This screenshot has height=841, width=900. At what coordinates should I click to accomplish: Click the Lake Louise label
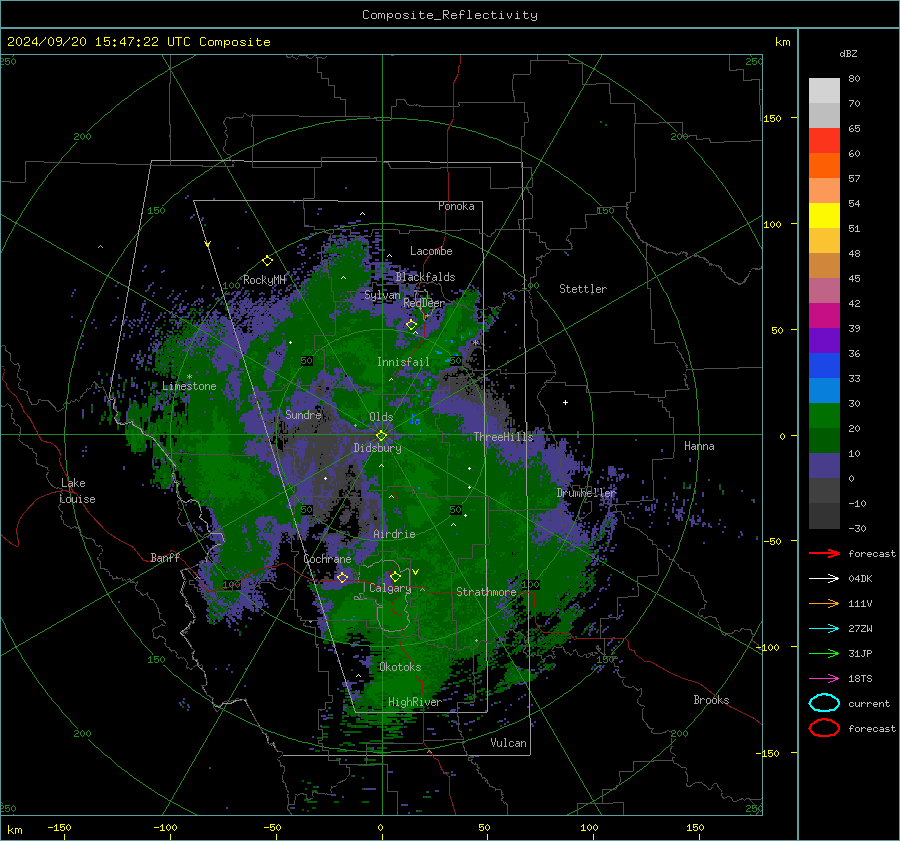(x=77, y=491)
